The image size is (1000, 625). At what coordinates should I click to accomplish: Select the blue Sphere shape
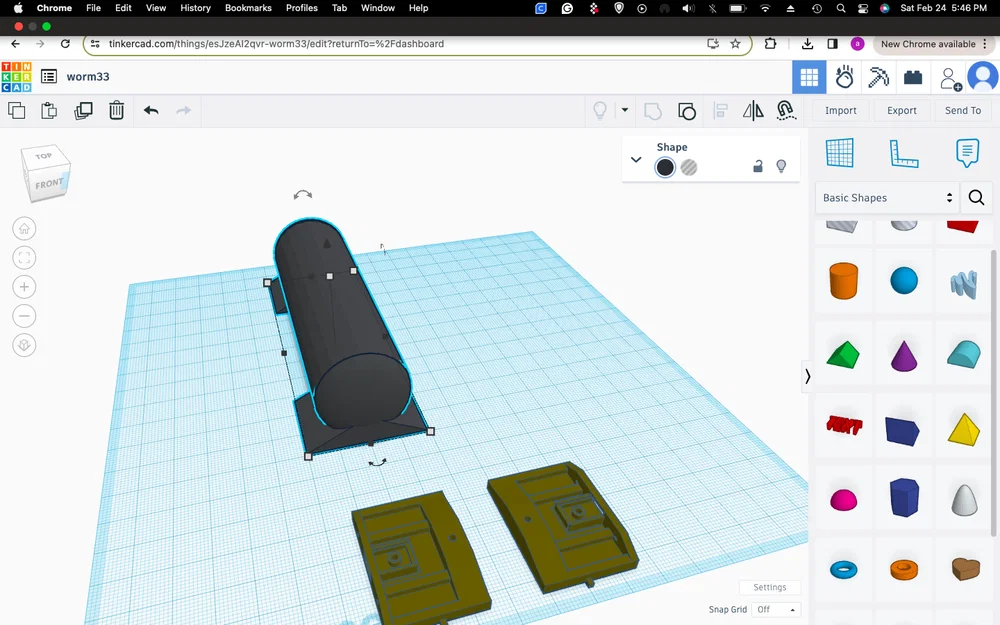904,281
